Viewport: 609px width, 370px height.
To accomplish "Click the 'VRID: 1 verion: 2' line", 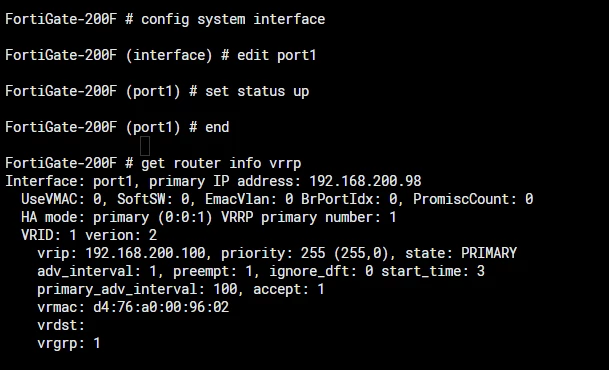I will pos(89,235).
